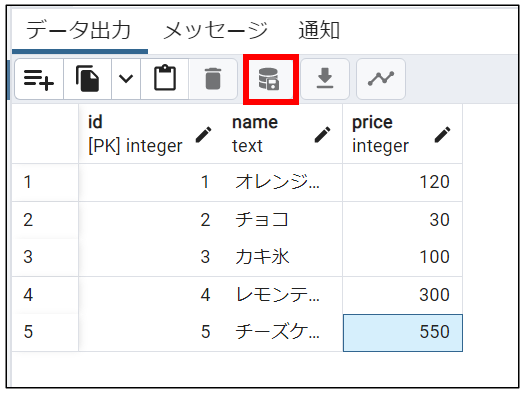Select row number 2 header
Viewport: 526px width, 394px height.
45,220
